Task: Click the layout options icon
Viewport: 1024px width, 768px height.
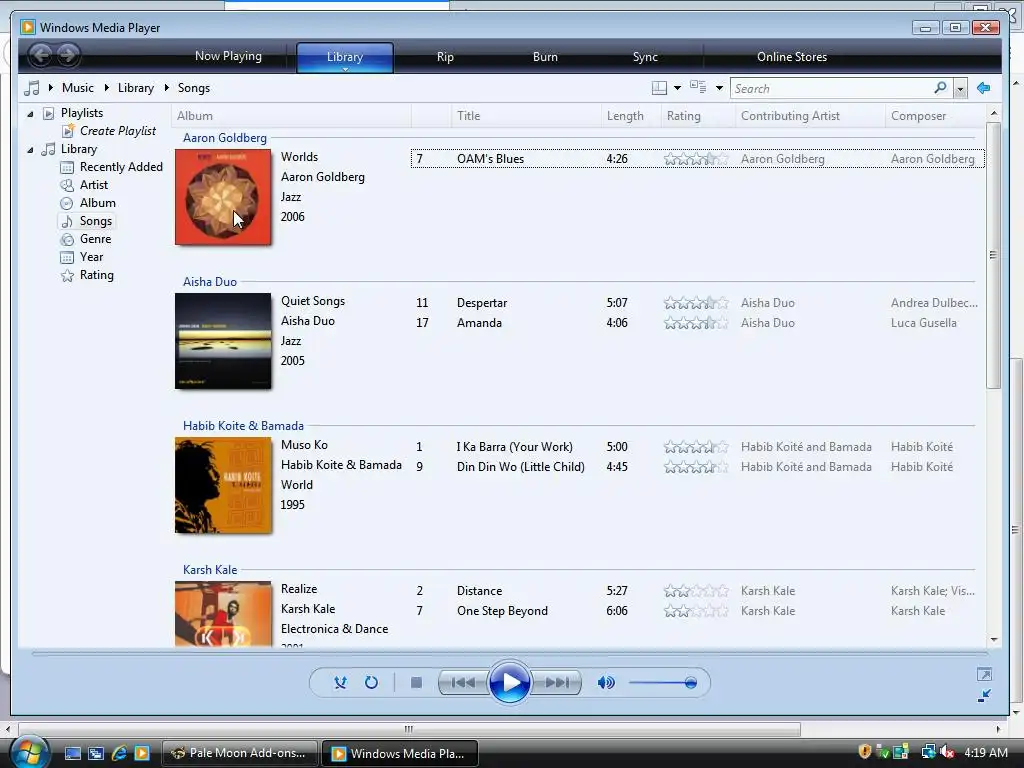Action: point(660,88)
